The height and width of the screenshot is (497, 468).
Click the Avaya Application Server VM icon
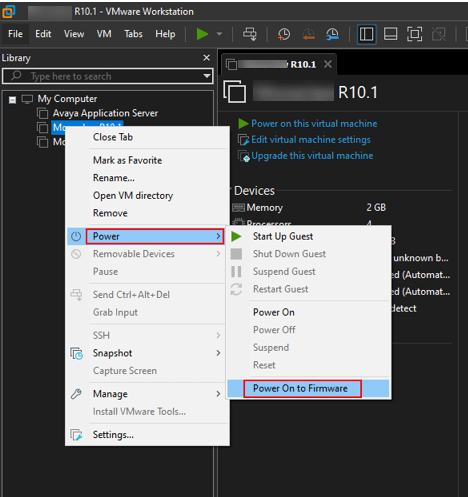click(42, 113)
